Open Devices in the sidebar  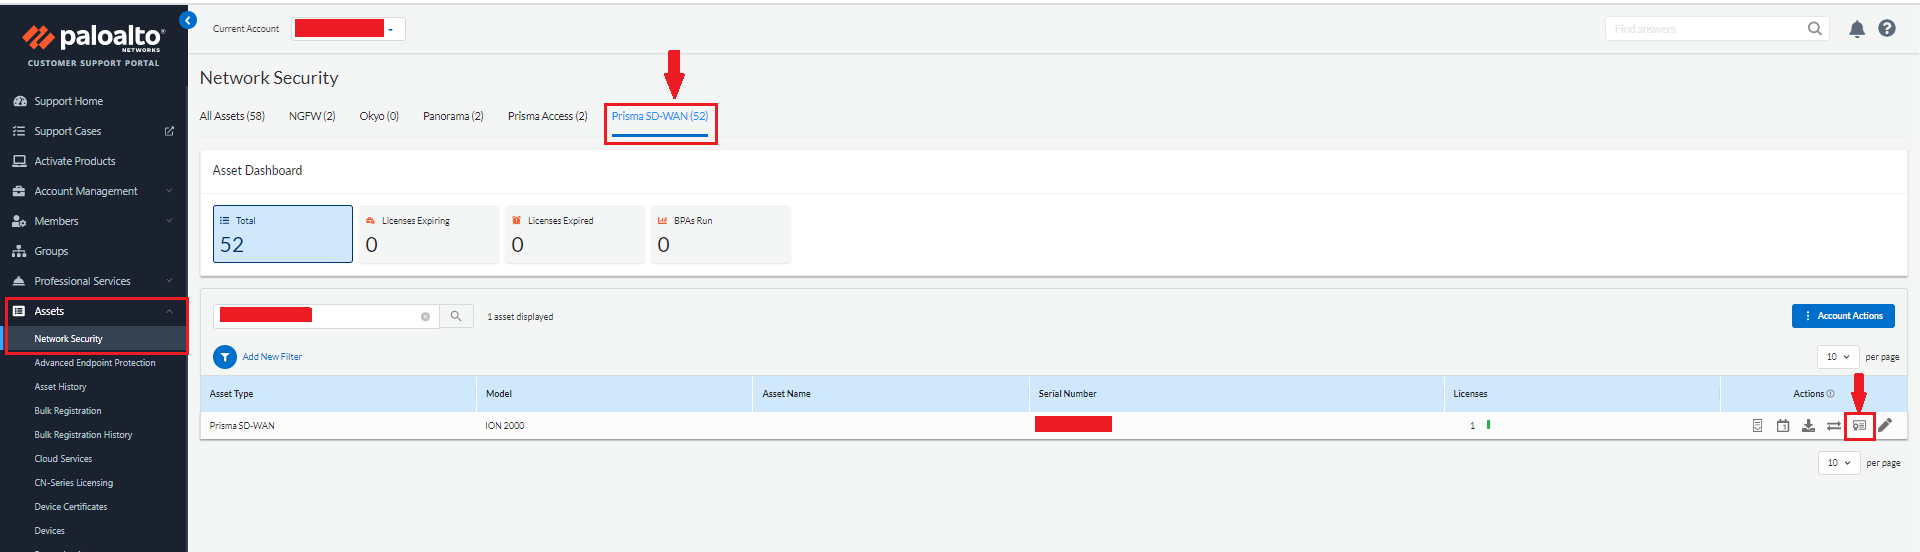pyautogui.click(x=49, y=531)
